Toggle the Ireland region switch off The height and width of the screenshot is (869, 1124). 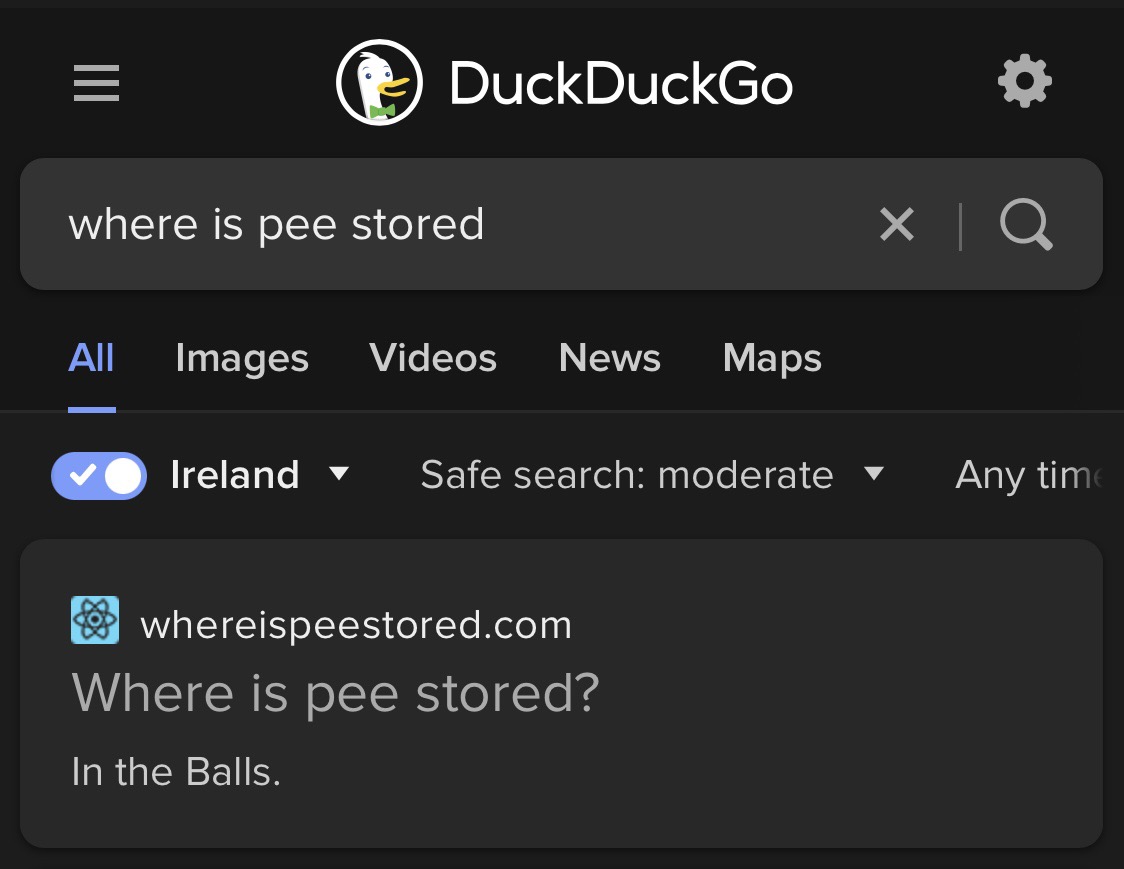[x=99, y=475]
